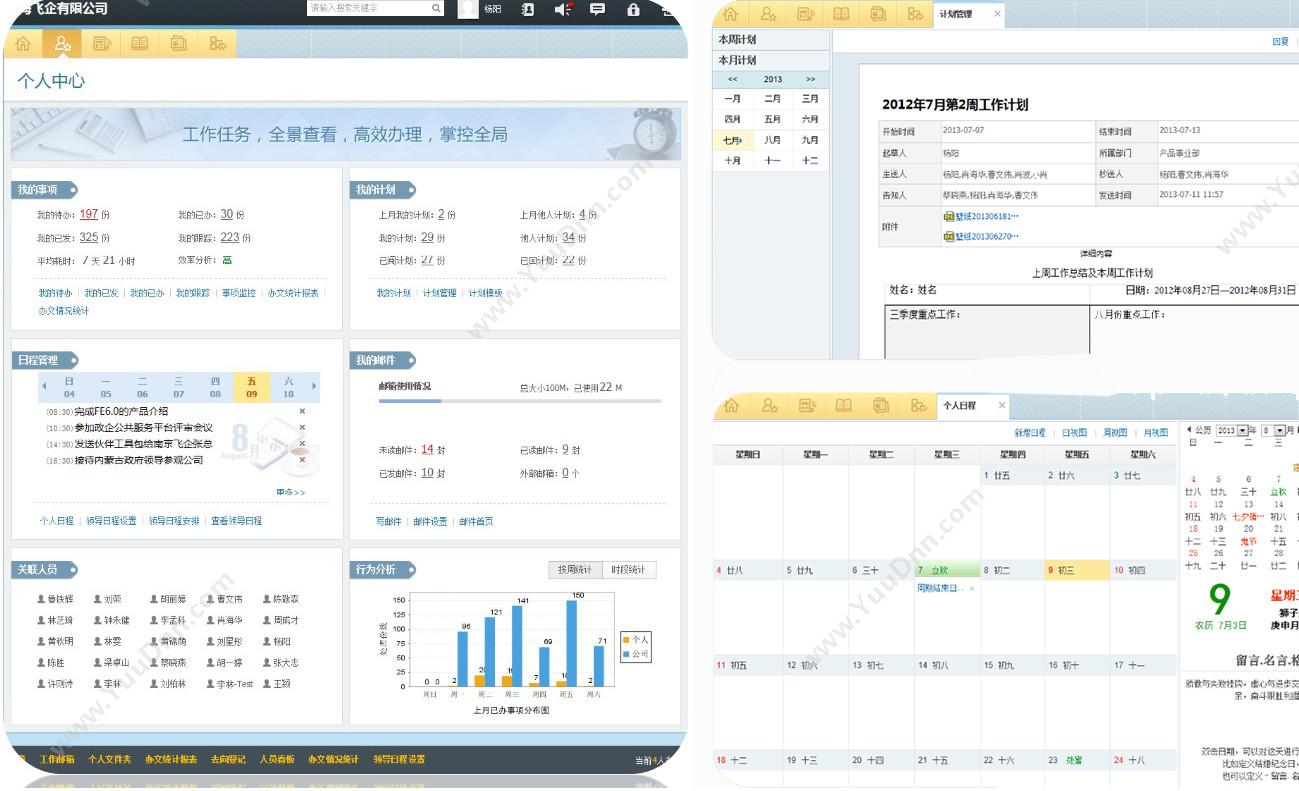Open attachment 壁纸201306270 in plan window
Image resolution: width=1299 pixels, height=791 pixels.
[x=981, y=236]
